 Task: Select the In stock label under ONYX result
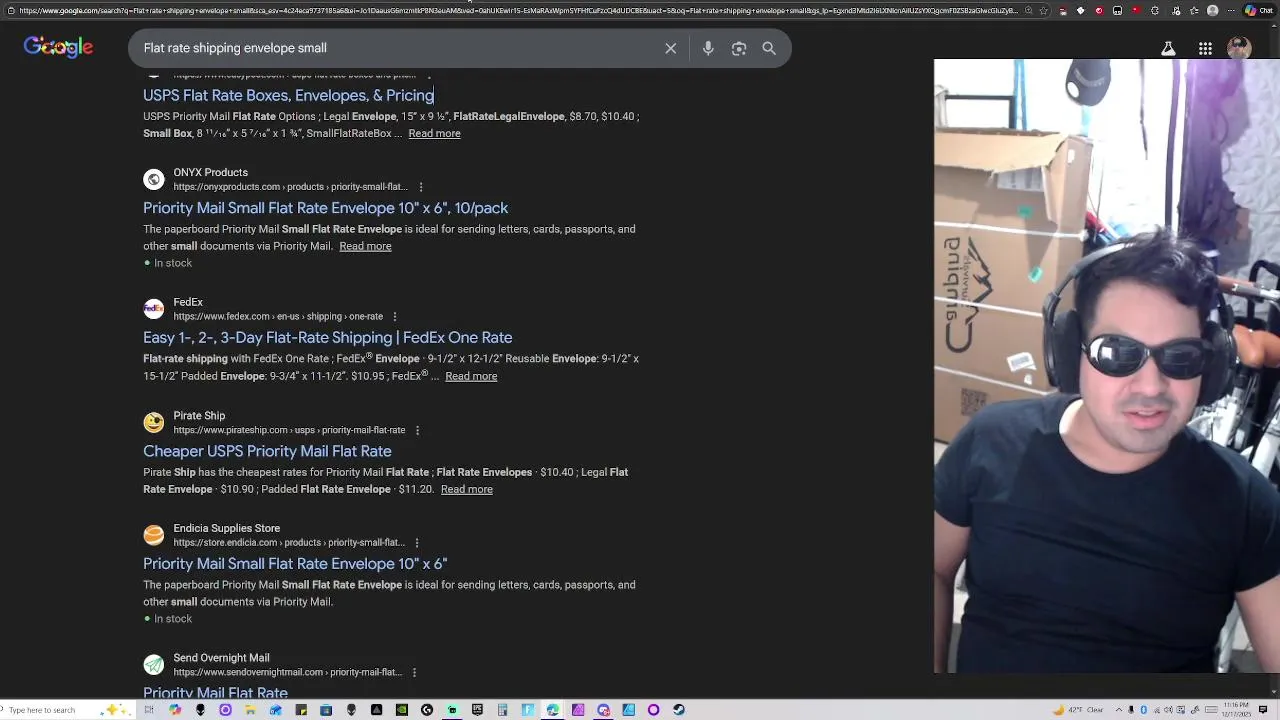point(173,263)
